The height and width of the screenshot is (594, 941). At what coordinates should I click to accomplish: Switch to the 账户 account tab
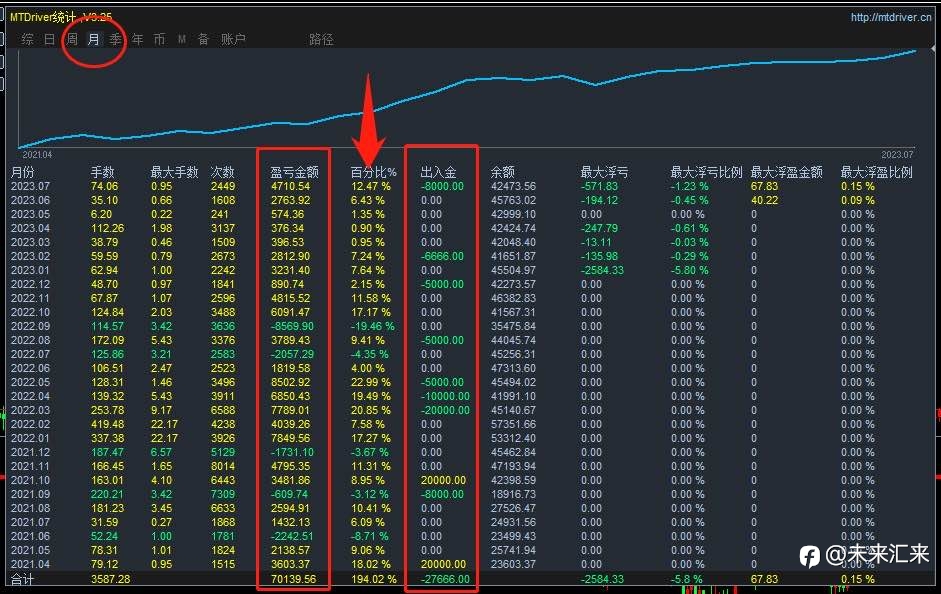click(233, 40)
